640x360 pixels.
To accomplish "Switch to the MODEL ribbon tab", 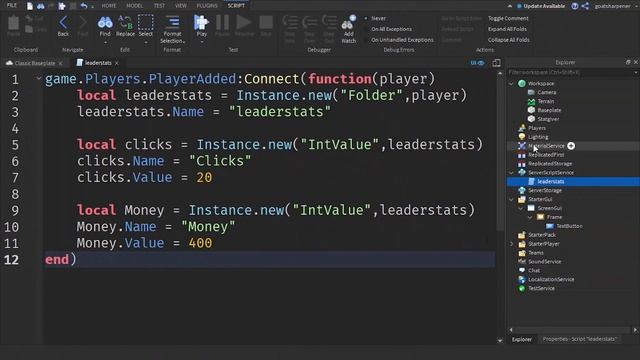I will (x=134, y=6).
